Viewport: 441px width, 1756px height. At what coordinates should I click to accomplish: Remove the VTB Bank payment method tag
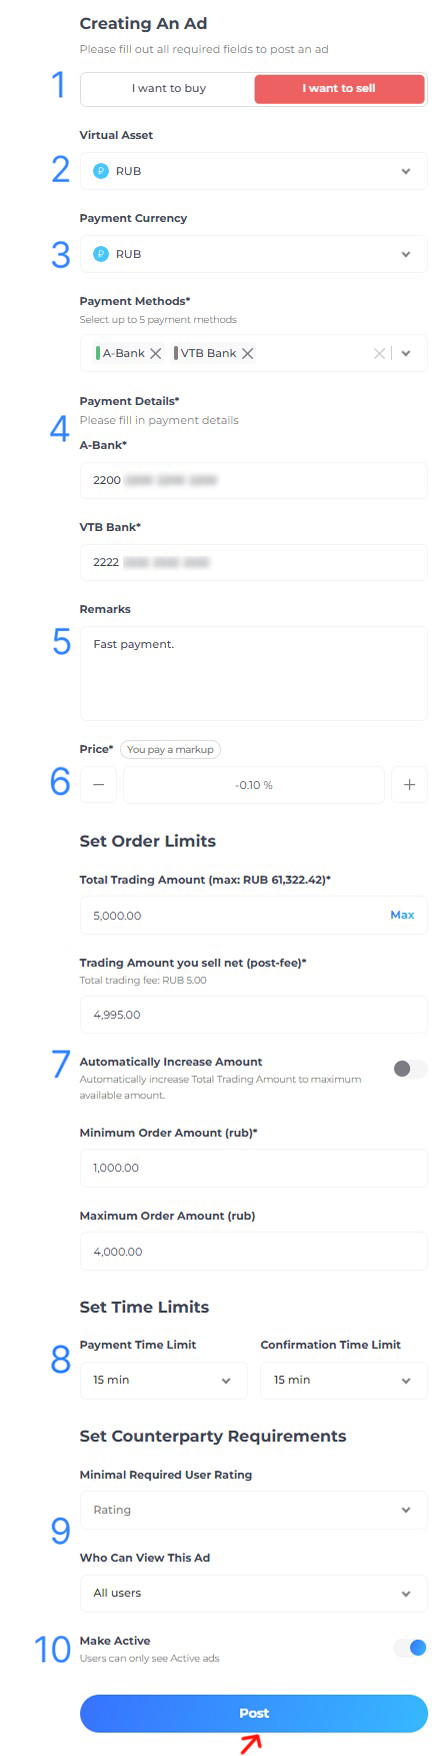(247, 353)
